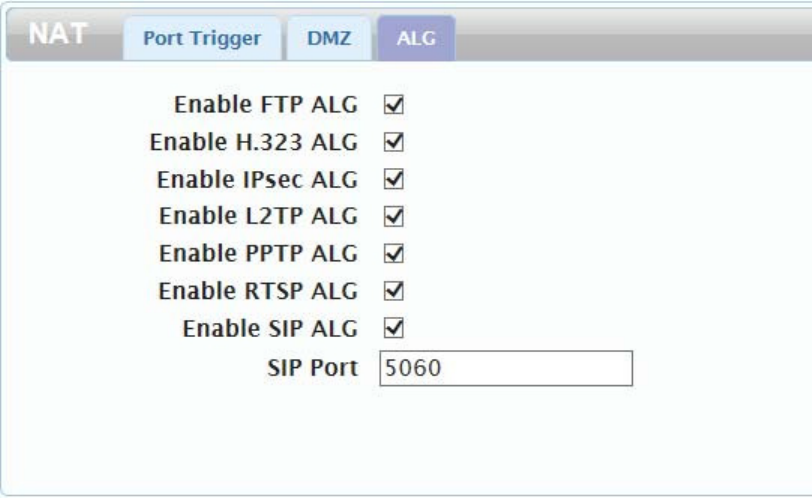Untick the L2TP ALG checkbox

click(394, 216)
